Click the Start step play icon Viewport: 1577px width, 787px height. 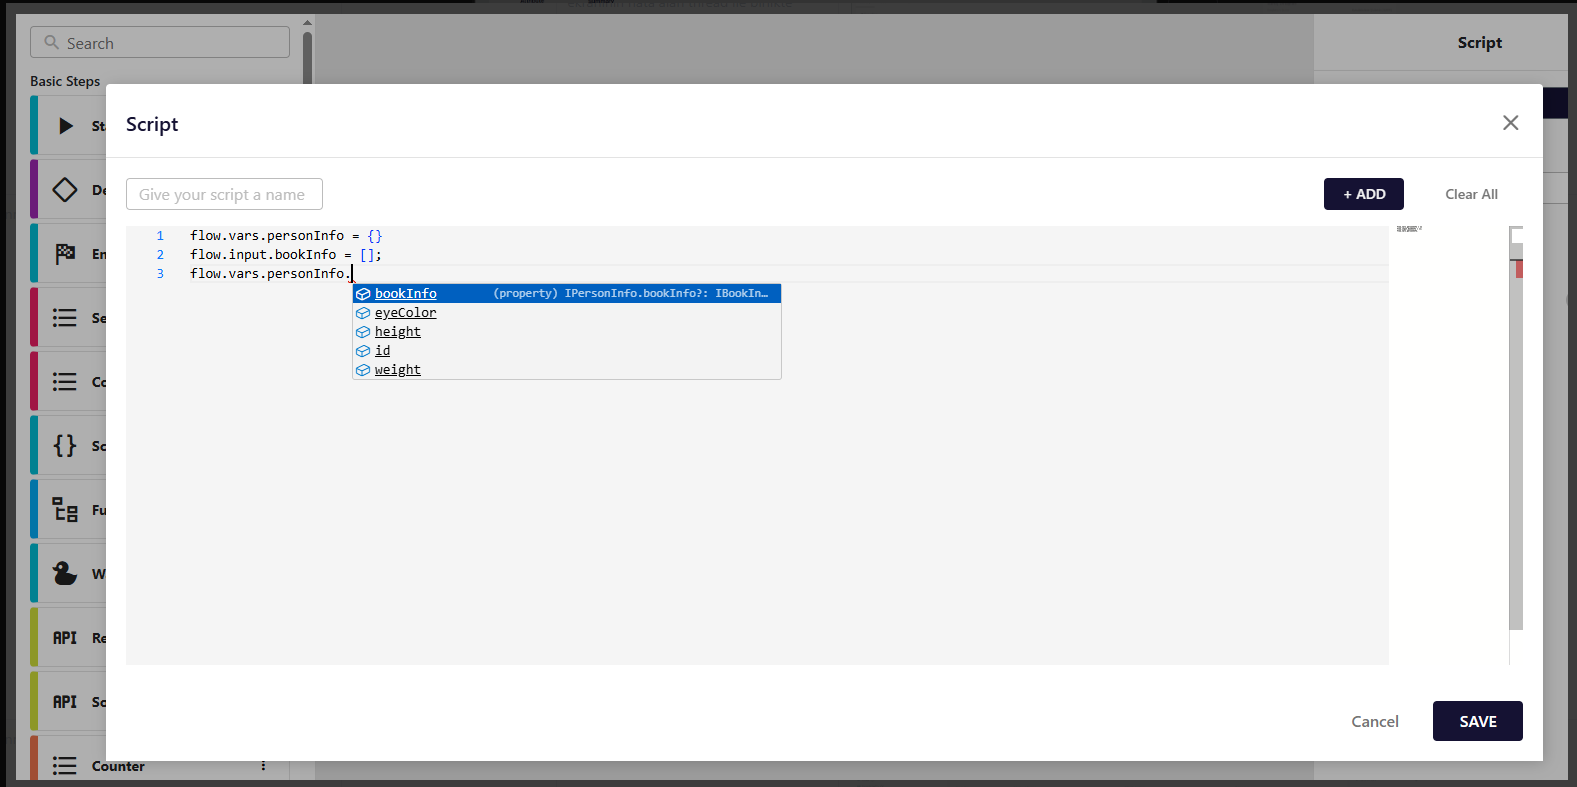point(66,126)
